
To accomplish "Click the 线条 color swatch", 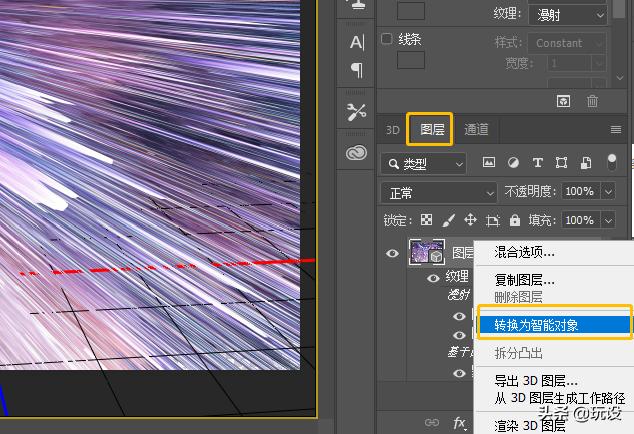I will tap(411, 60).
